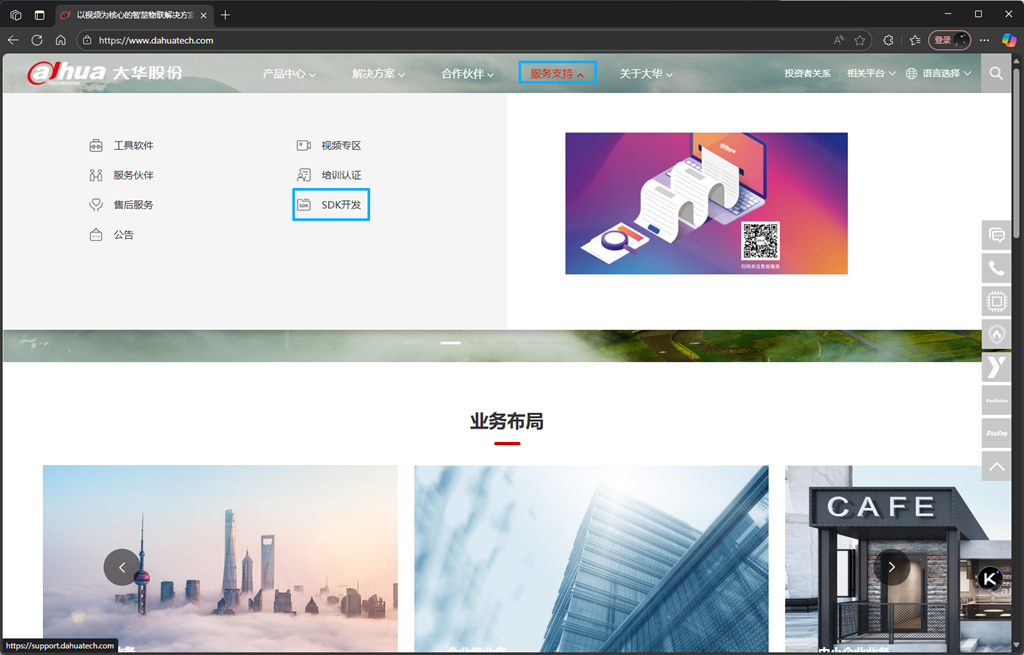Screen dimensions: 1024x655
Task: Expand the 语言选择 language dropdown
Action: tap(938, 74)
